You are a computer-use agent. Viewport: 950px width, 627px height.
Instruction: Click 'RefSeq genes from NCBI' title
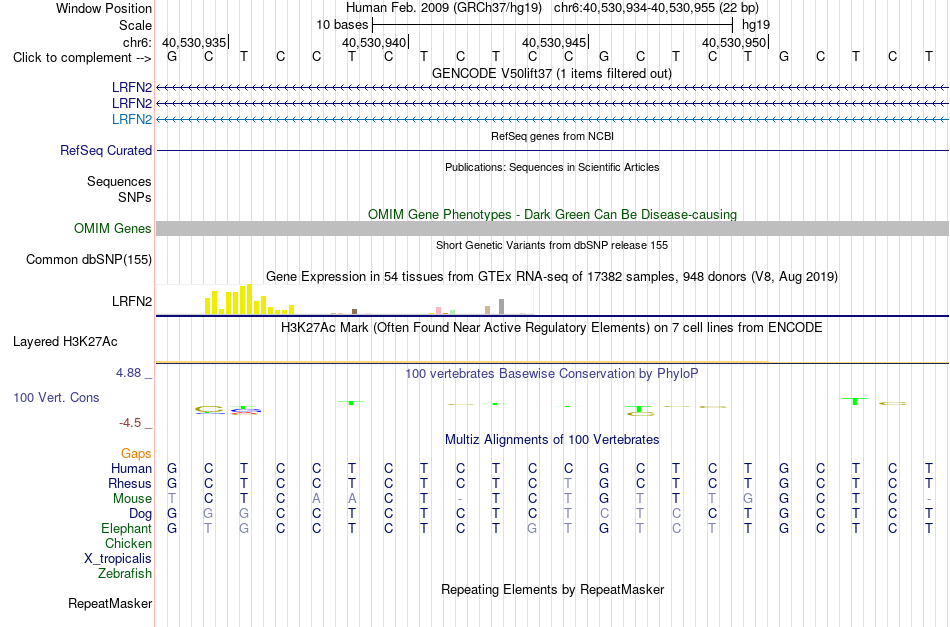(552, 136)
